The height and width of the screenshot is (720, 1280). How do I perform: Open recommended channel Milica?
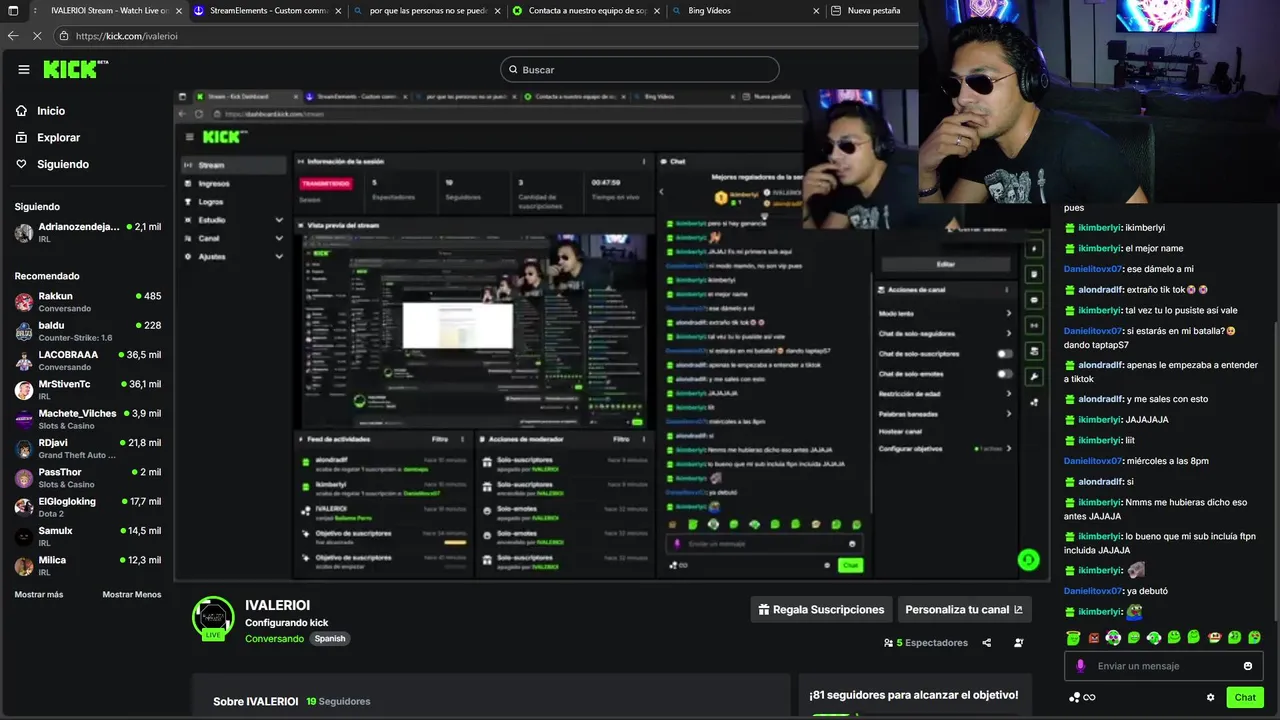88,566
